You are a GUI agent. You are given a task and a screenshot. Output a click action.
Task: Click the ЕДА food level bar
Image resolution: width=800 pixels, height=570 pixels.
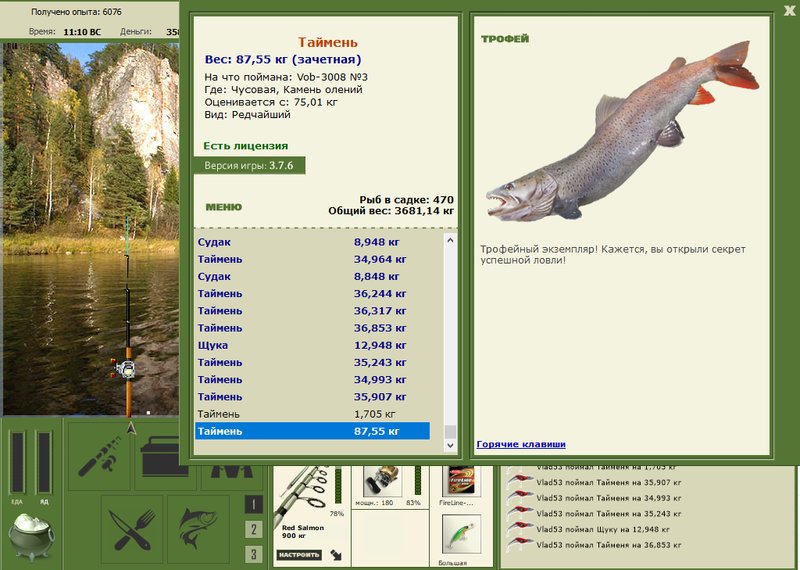click(17, 463)
